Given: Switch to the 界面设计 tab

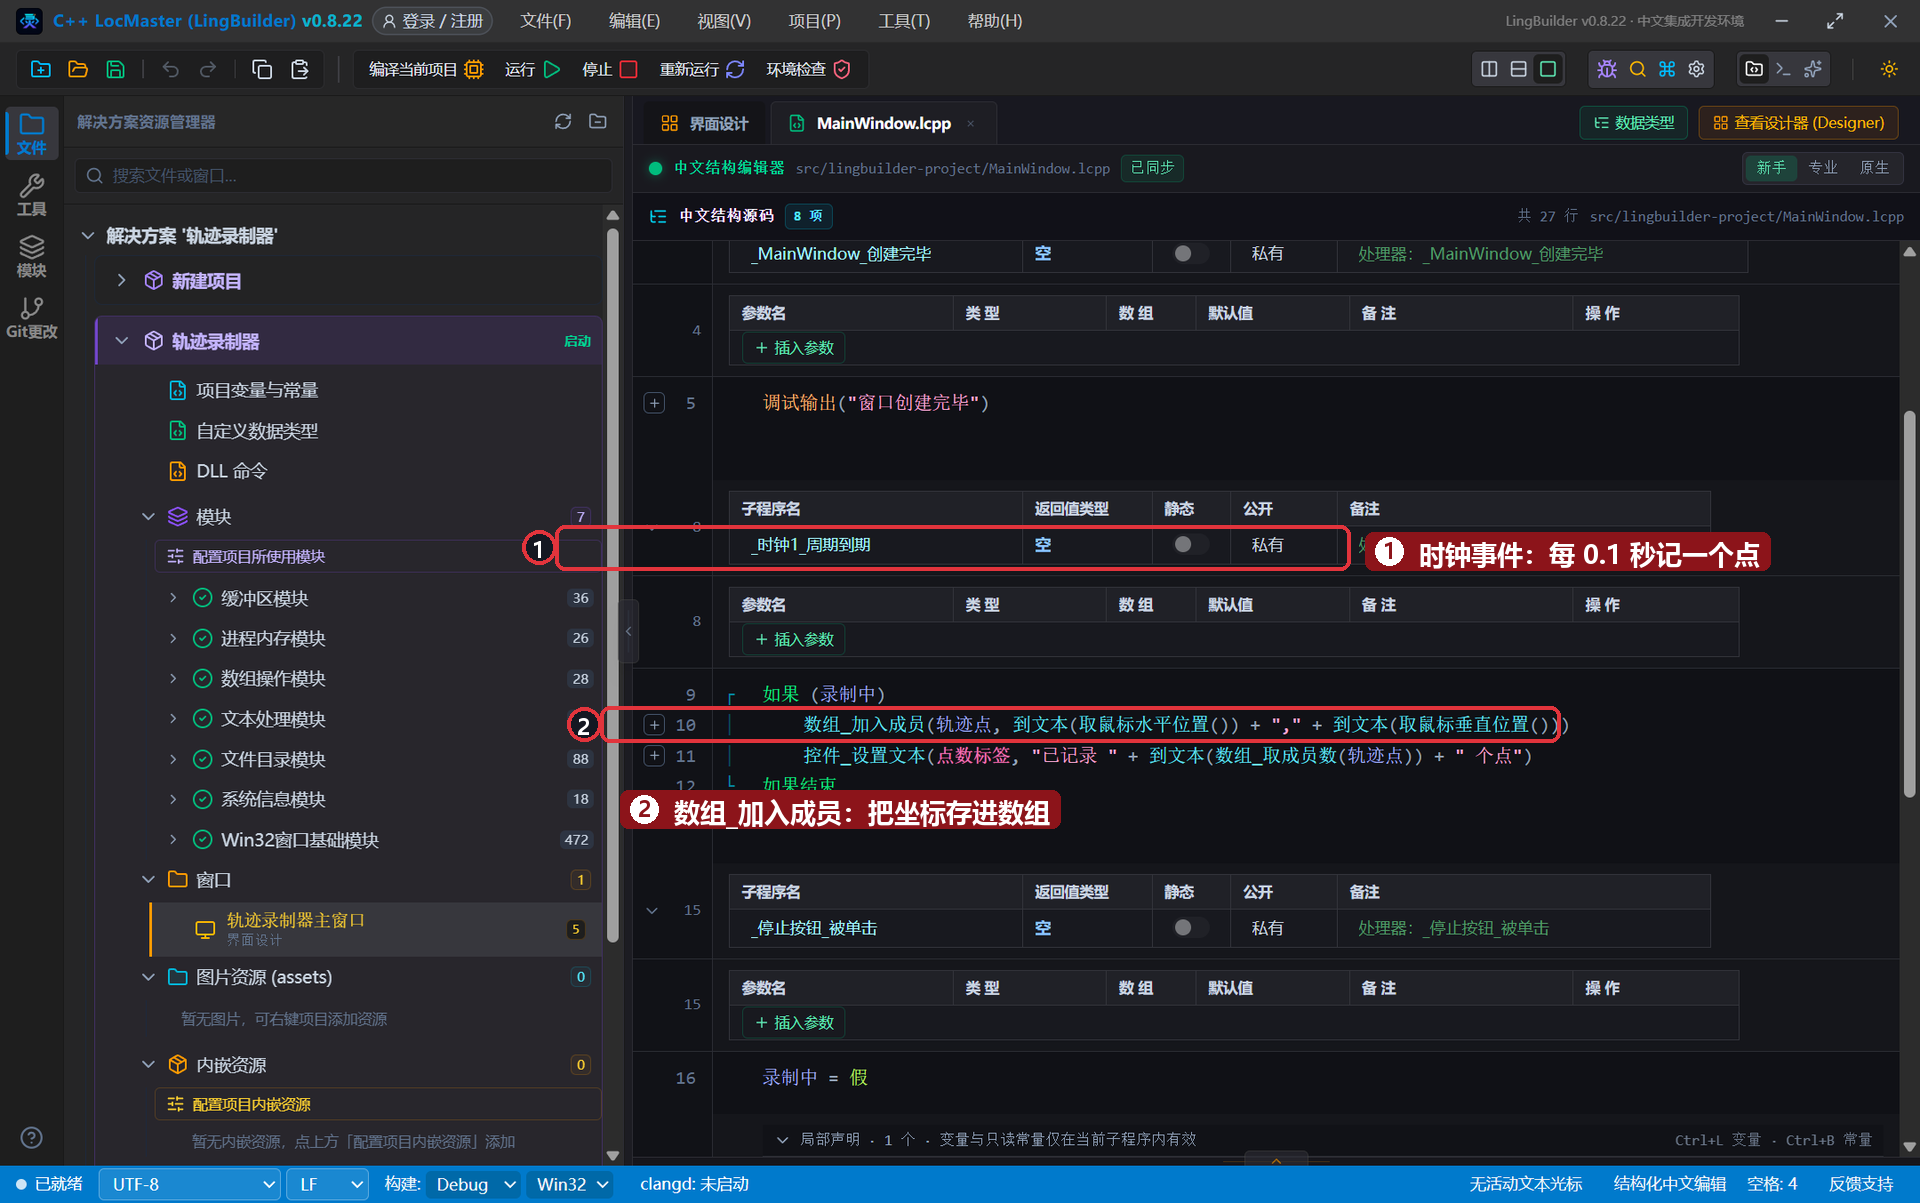Looking at the screenshot, I should click(x=704, y=123).
